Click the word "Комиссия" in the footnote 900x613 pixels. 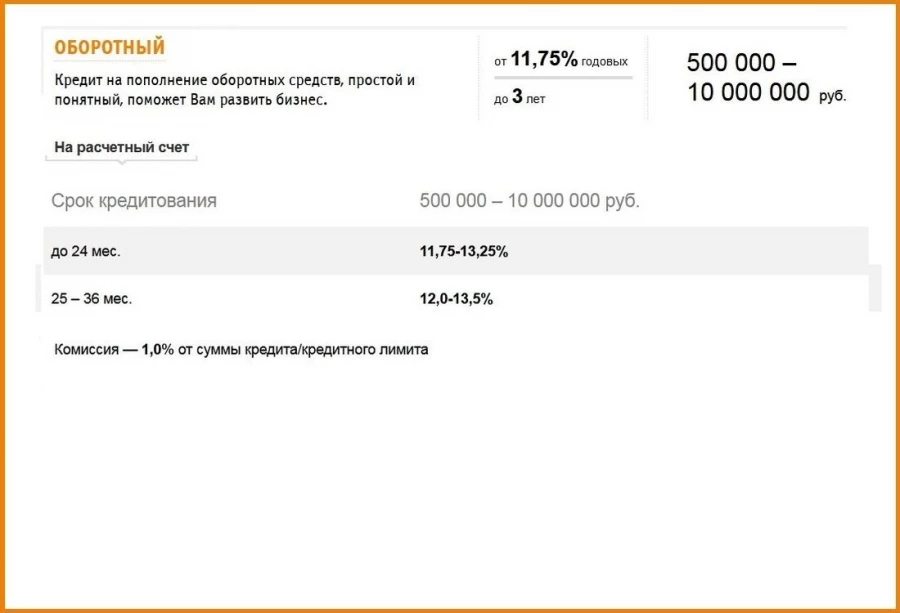pyautogui.click(x=87, y=350)
